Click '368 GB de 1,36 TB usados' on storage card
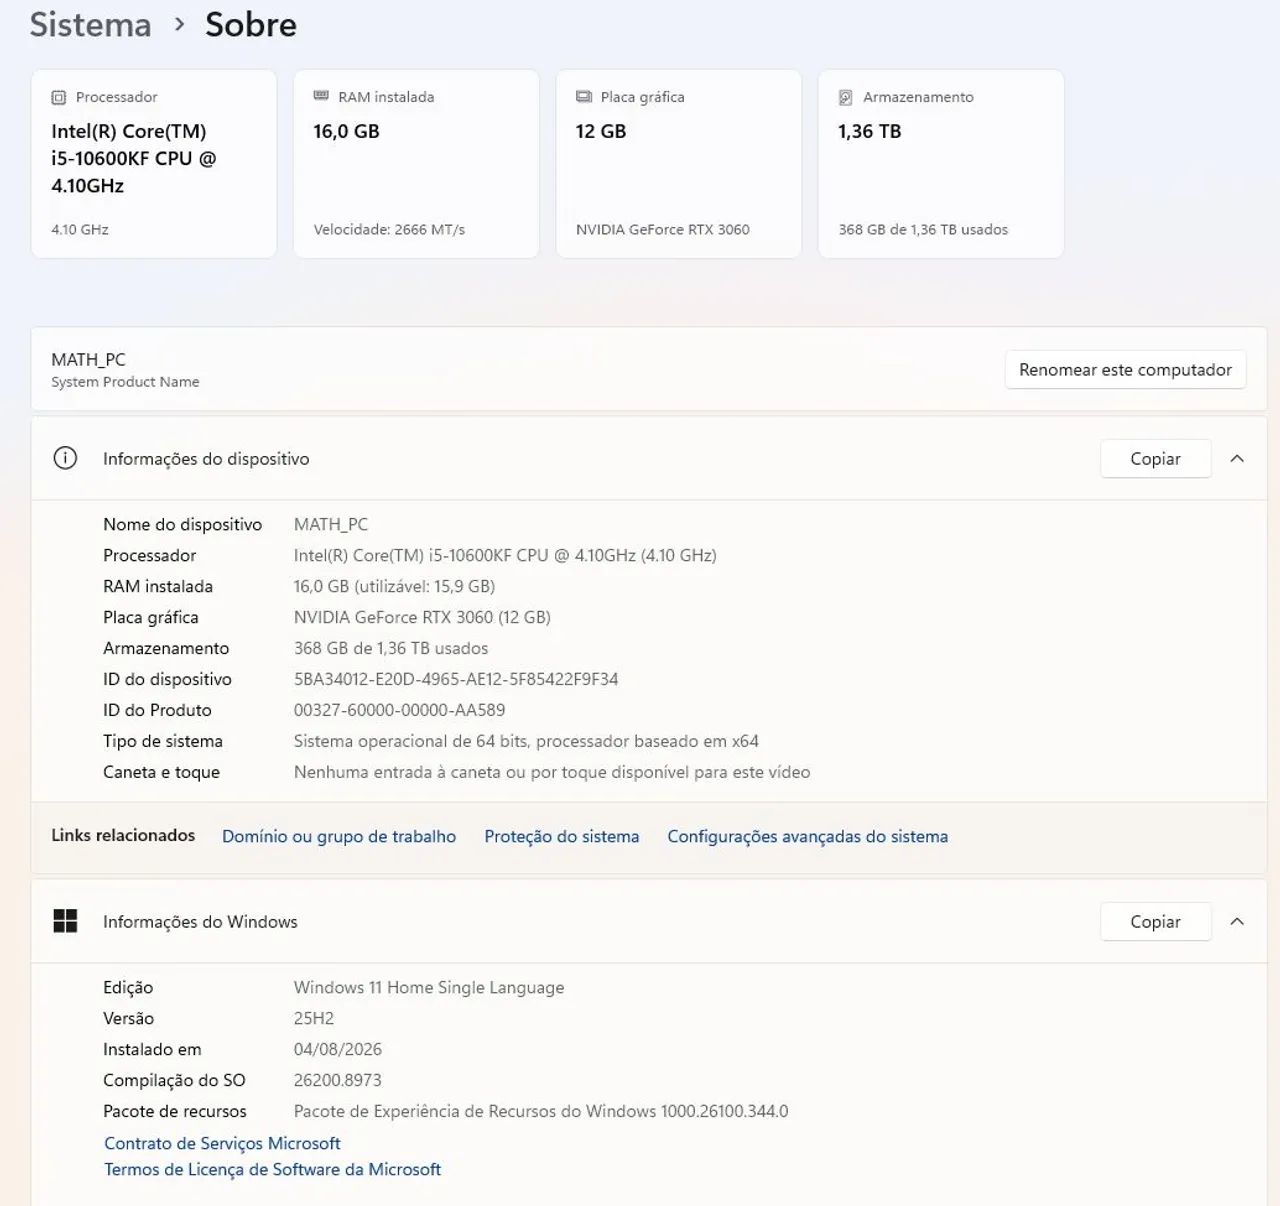1280x1206 pixels. [923, 229]
